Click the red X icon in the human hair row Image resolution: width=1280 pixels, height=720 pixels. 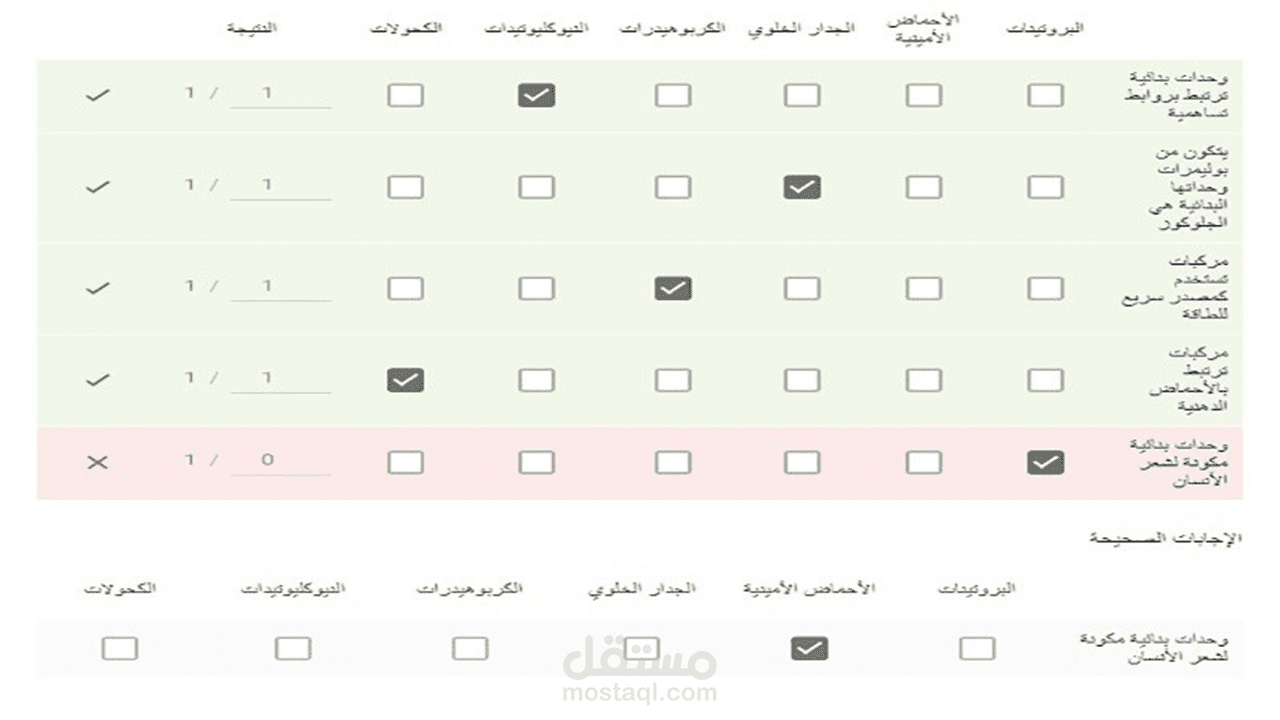(x=98, y=462)
